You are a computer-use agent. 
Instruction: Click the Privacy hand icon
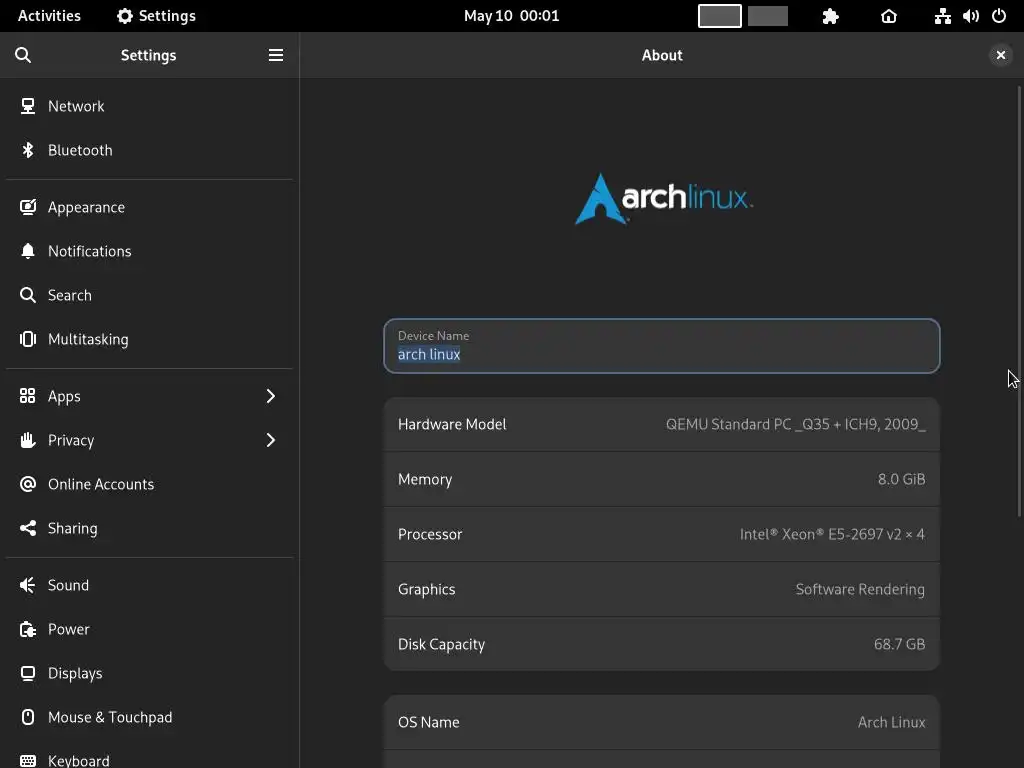pyautogui.click(x=27, y=440)
